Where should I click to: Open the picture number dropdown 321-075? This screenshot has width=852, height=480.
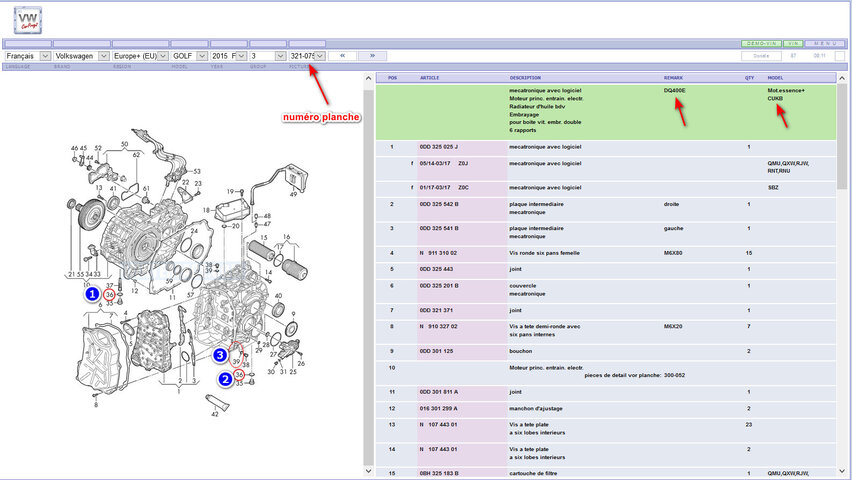coord(307,56)
